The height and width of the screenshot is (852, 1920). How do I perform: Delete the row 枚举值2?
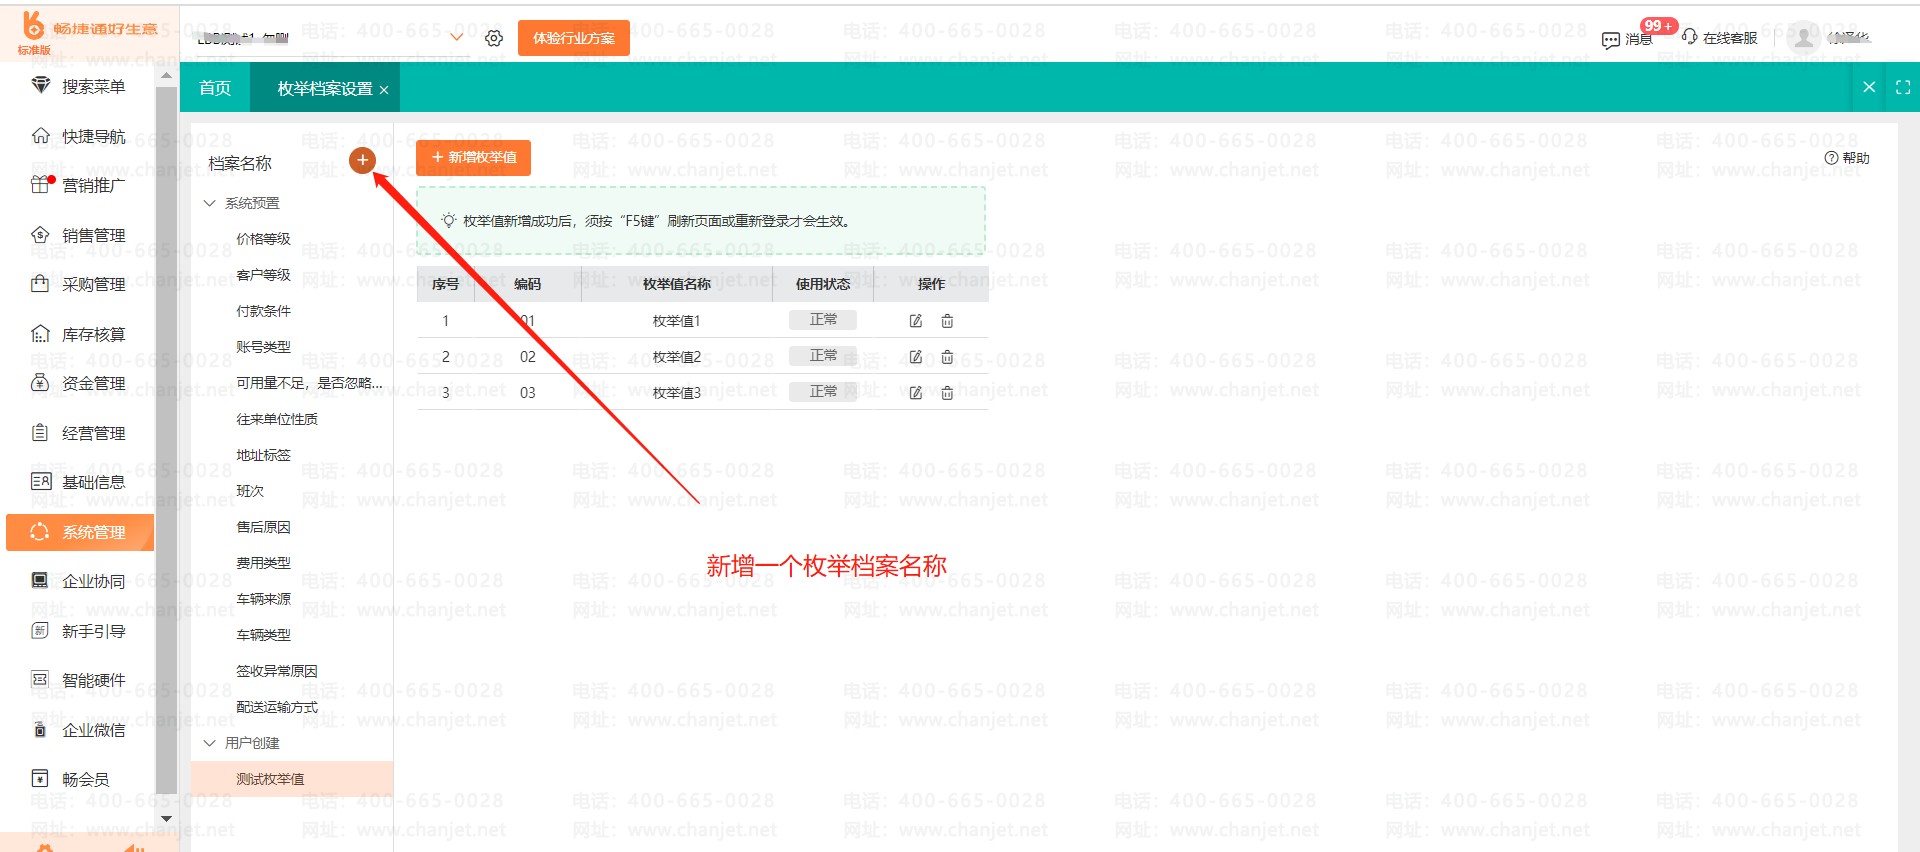click(x=947, y=357)
